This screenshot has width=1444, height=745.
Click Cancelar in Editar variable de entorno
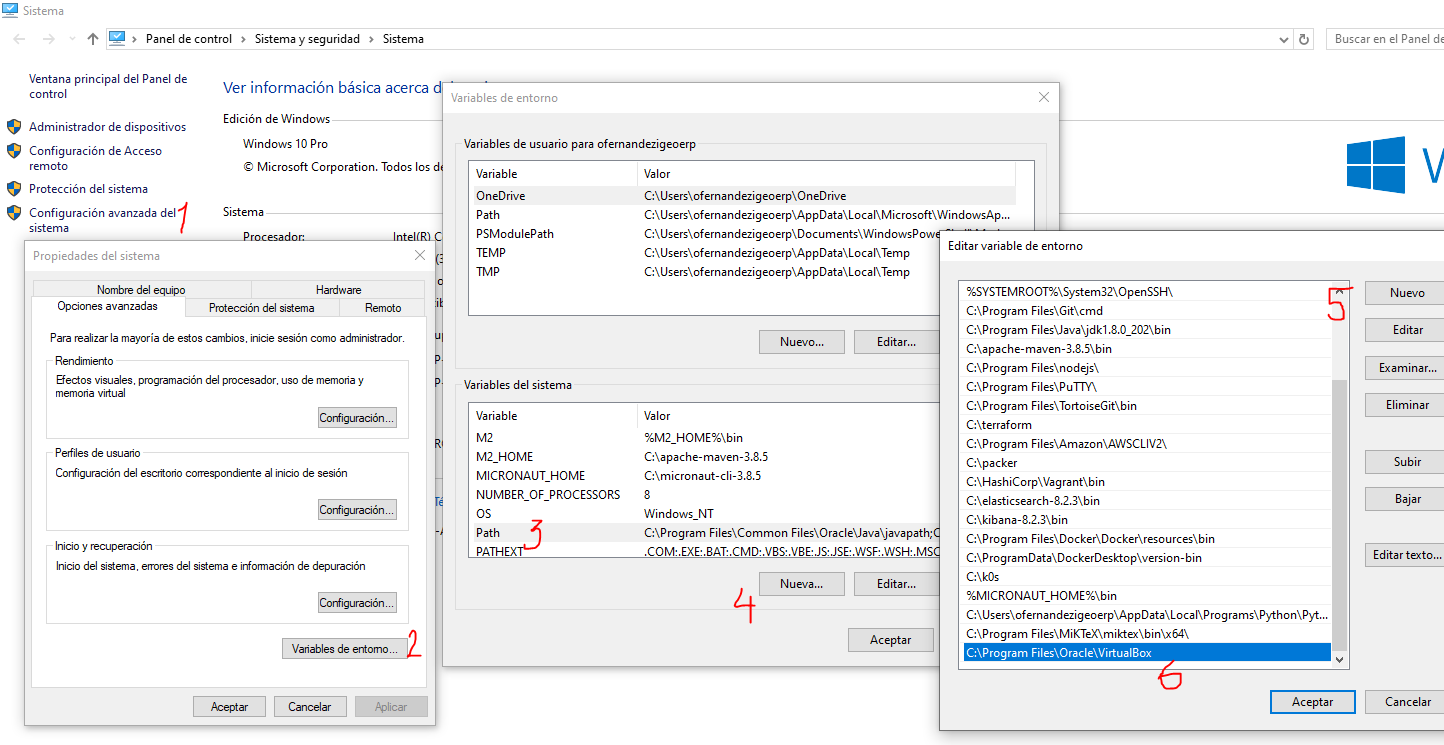coord(1407,702)
